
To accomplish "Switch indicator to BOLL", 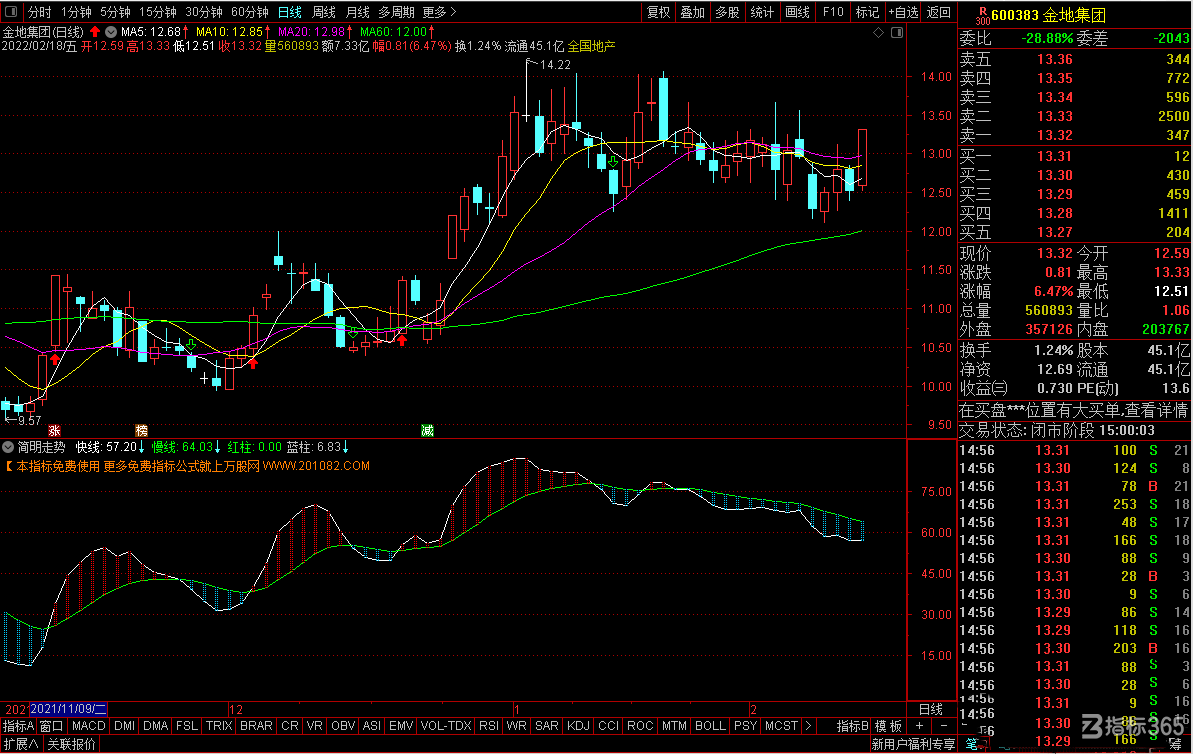I will 710,726.
